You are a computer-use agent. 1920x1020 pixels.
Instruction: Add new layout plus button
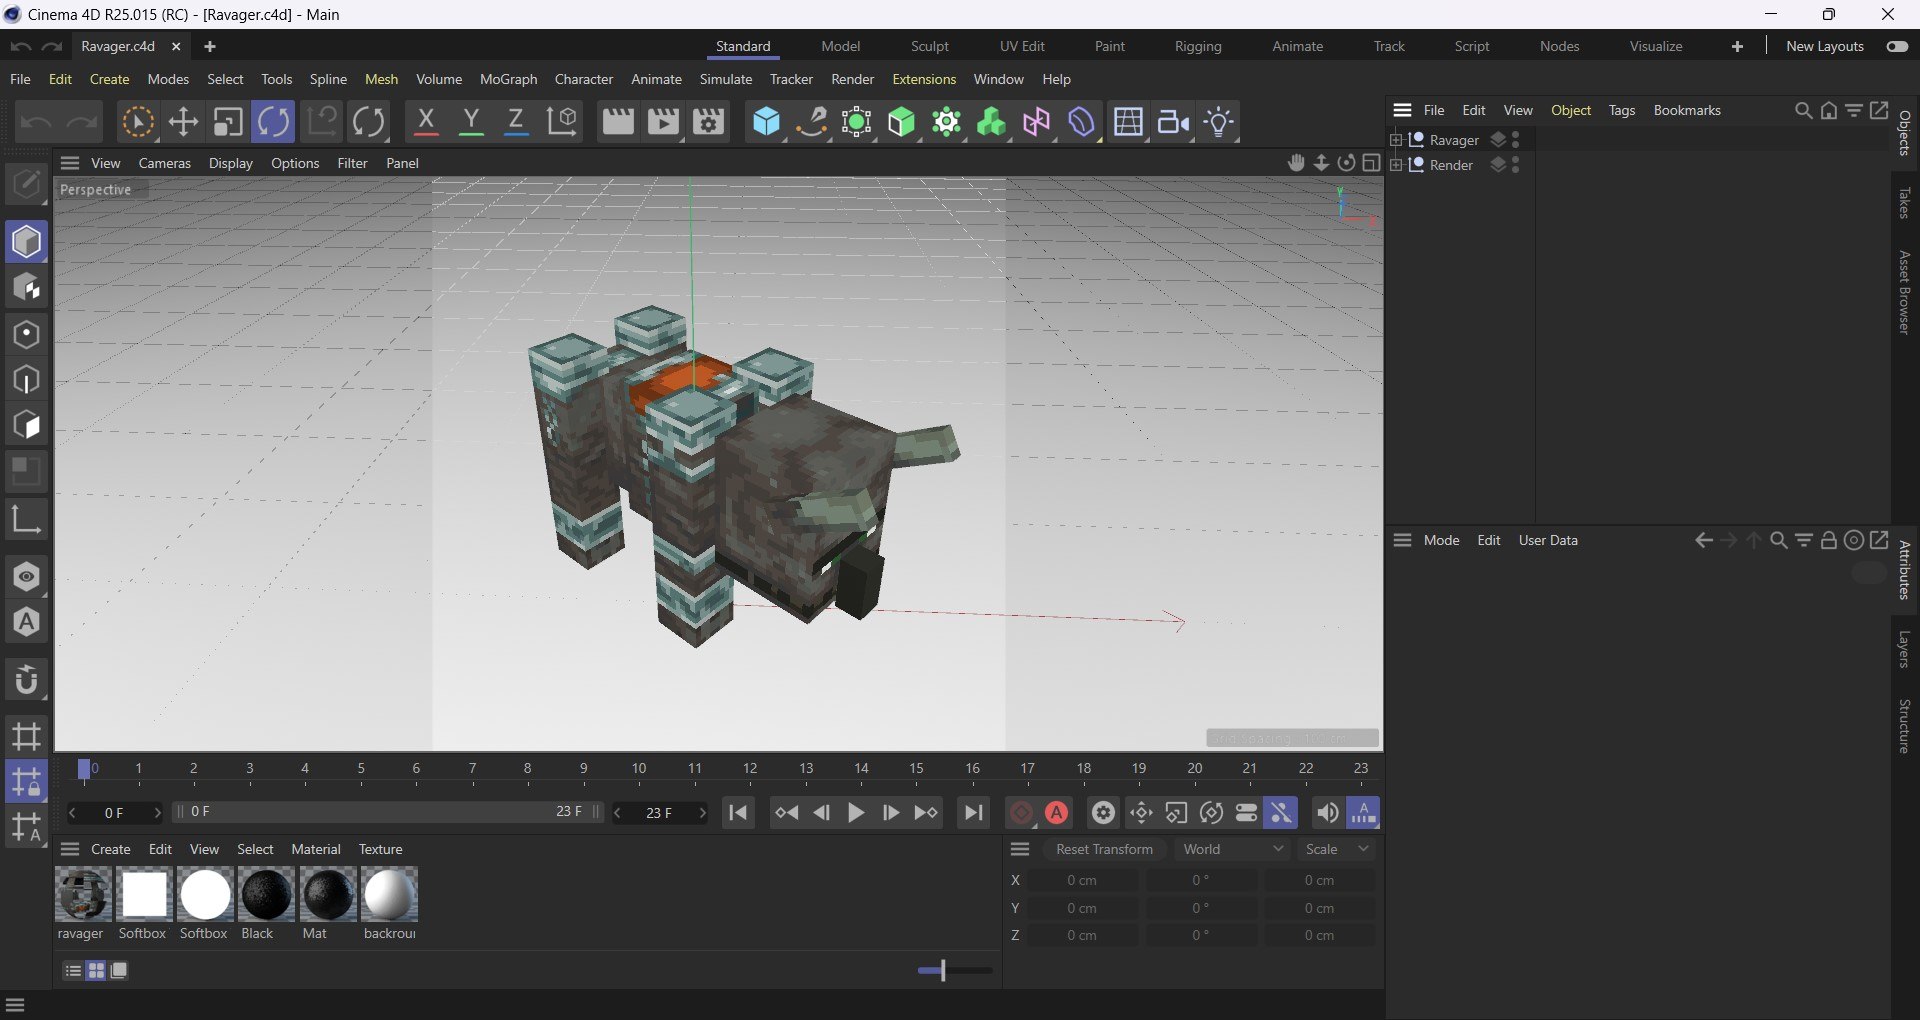(x=1737, y=46)
